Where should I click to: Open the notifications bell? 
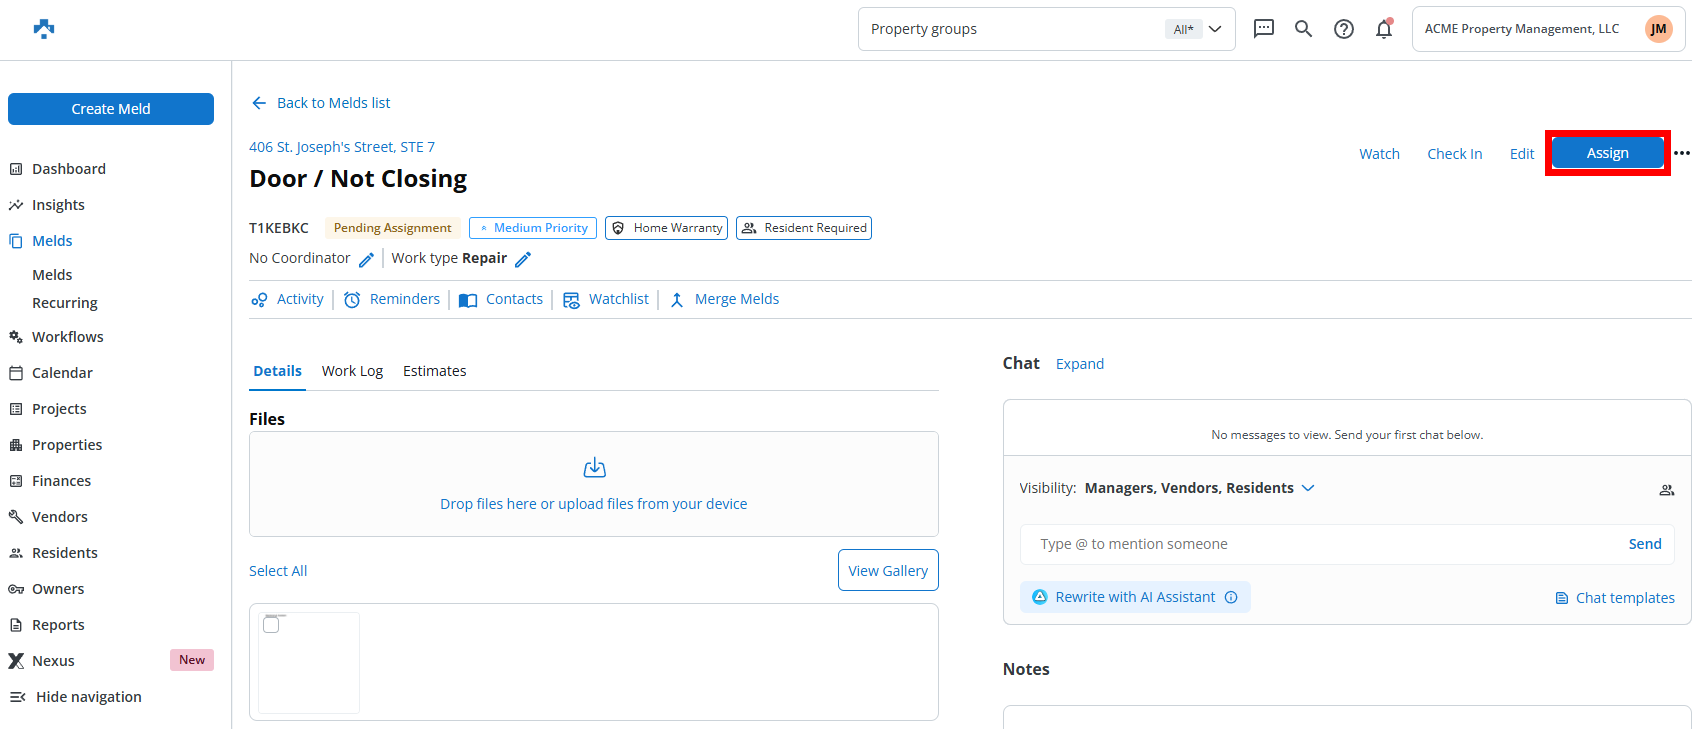(x=1384, y=29)
